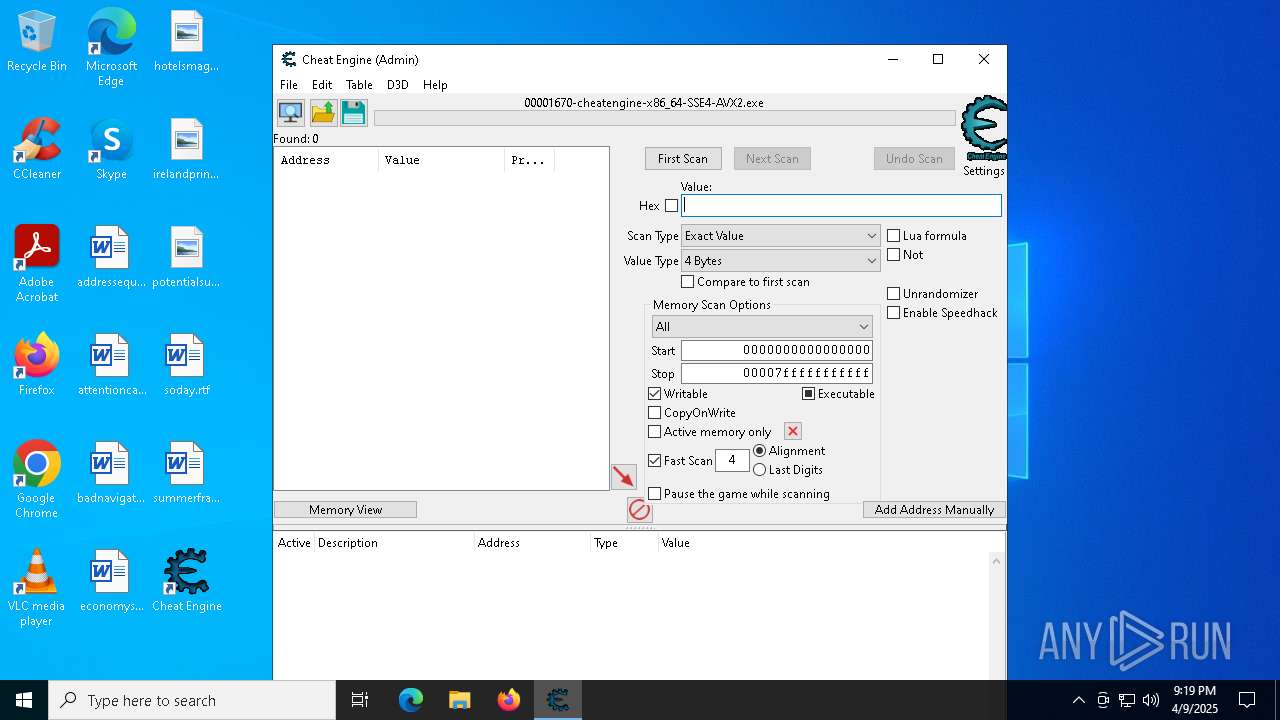This screenshot has width=1280, height=720.
Task: Save cheat table floppy disk icon
Action: click(354, 112)
